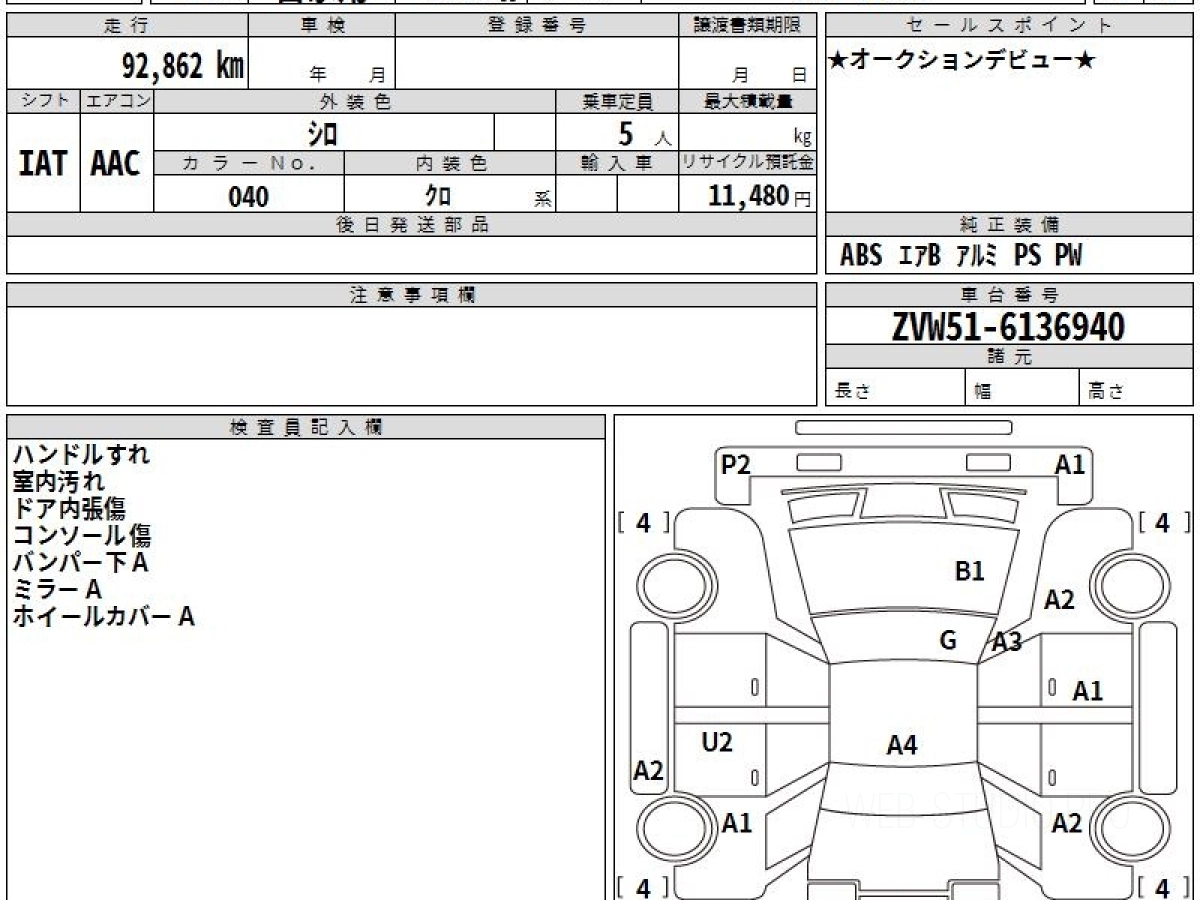Select inspector note ホイールカバーA
1200x900 pixels.
(x=103, y=616)
